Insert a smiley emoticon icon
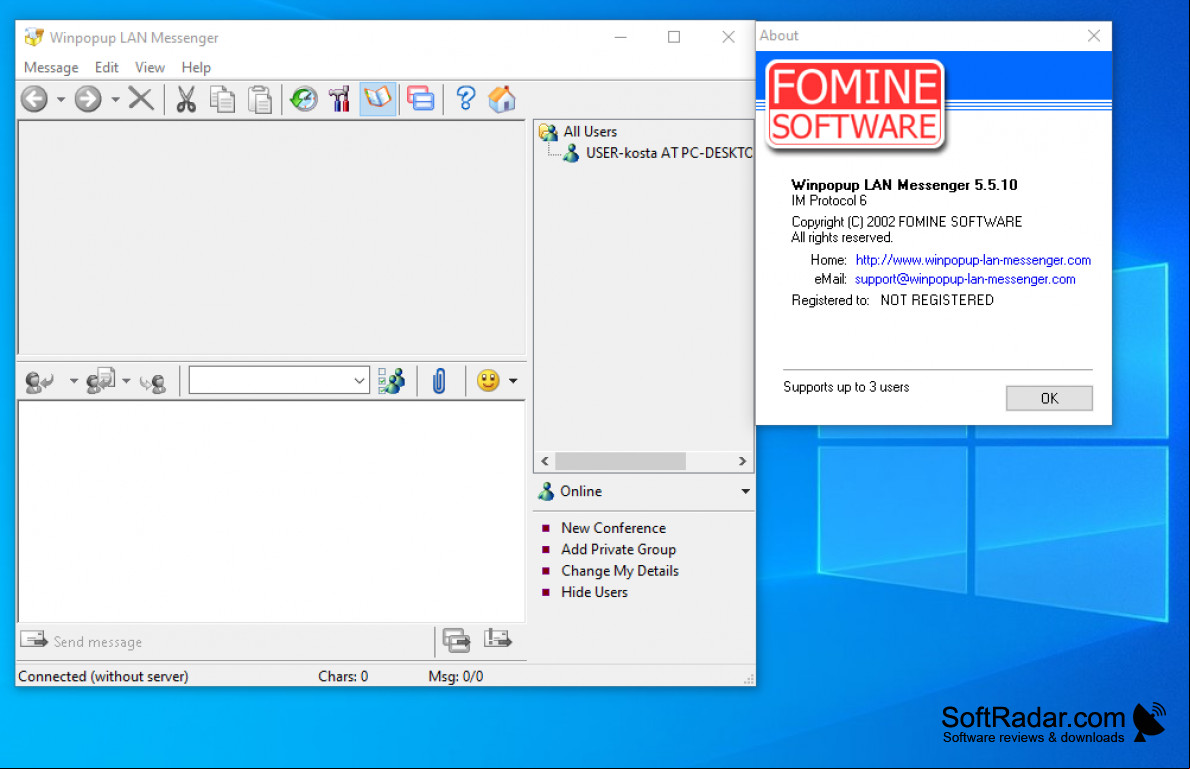This screenshot has width=1190, height=769. (x=488, y=380)
